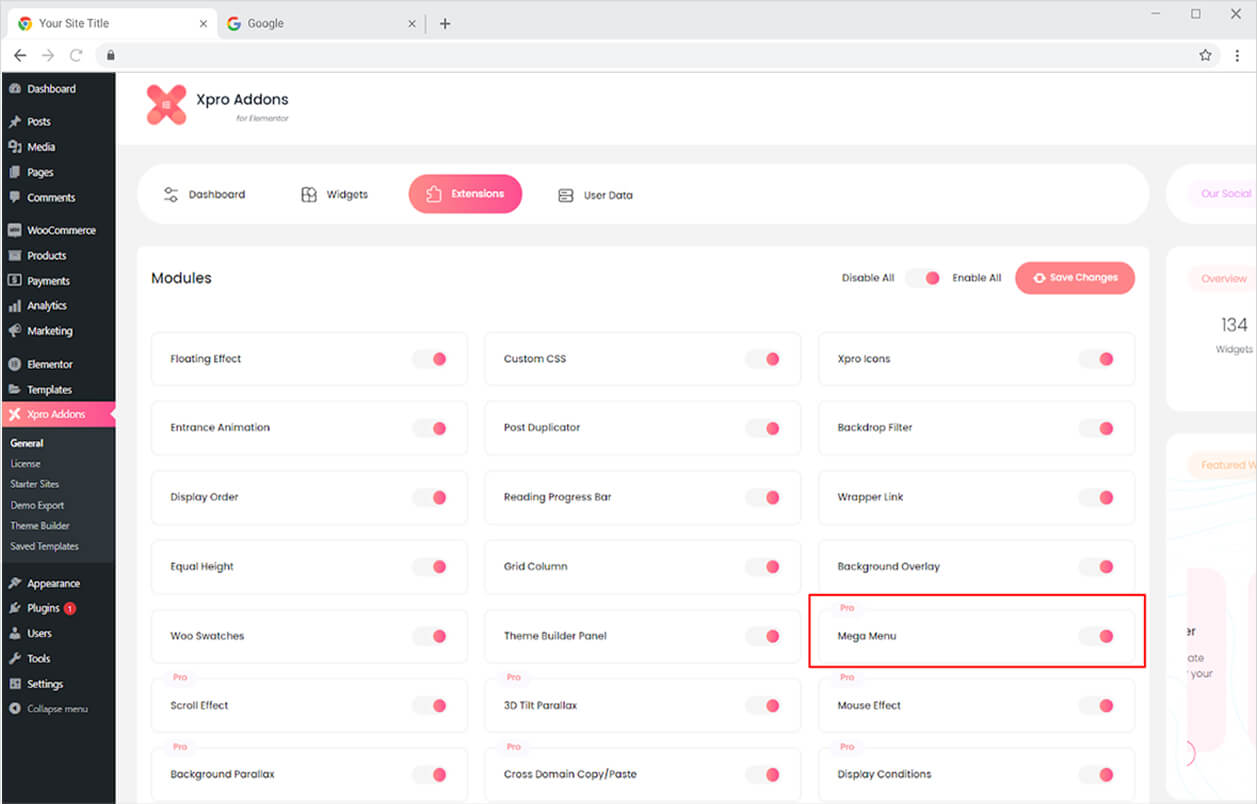The image size is (1257, 804).
Task: Click the Plugins icon in sidebar
Action: (14, 609)
